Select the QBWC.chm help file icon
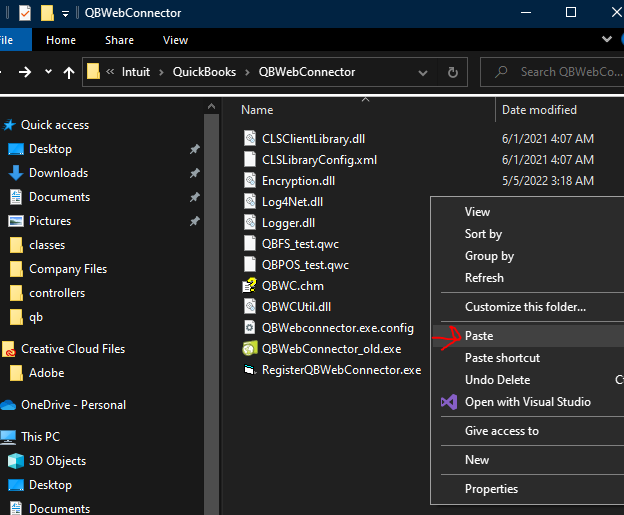624x515 pixels. click(x=250, y=285)
